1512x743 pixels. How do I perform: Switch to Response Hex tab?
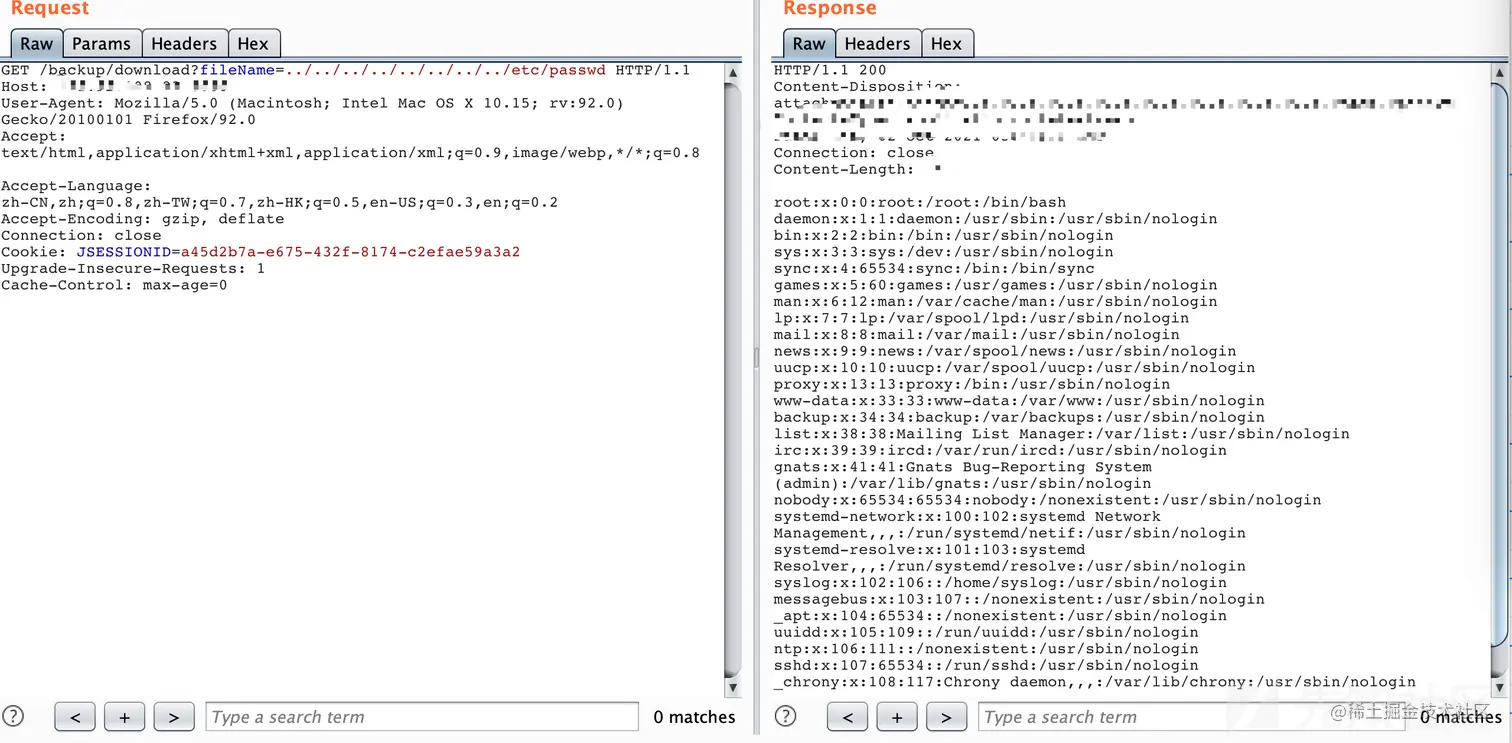946,44
